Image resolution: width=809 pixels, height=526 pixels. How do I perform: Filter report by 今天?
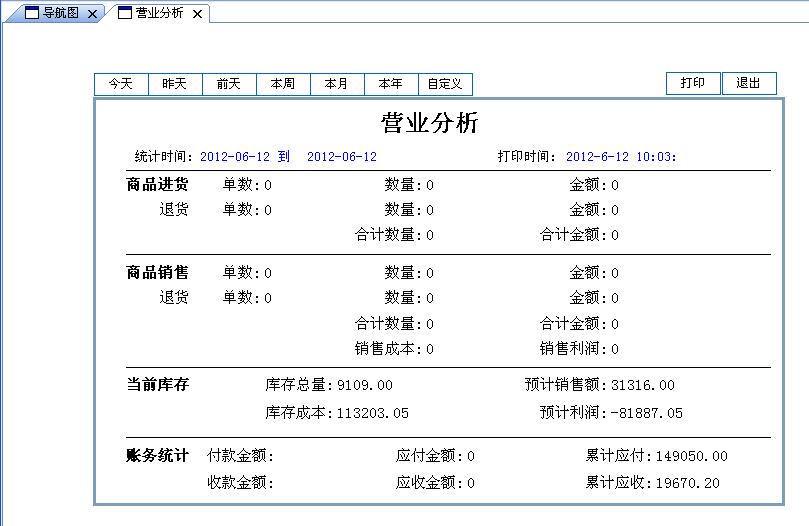point(121,84)
